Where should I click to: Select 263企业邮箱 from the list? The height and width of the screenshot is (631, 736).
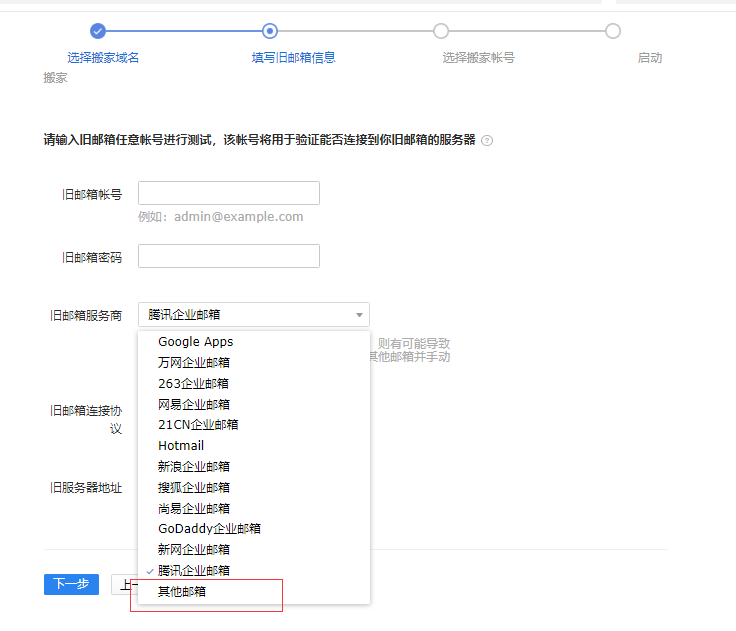(x=193, y=383)
